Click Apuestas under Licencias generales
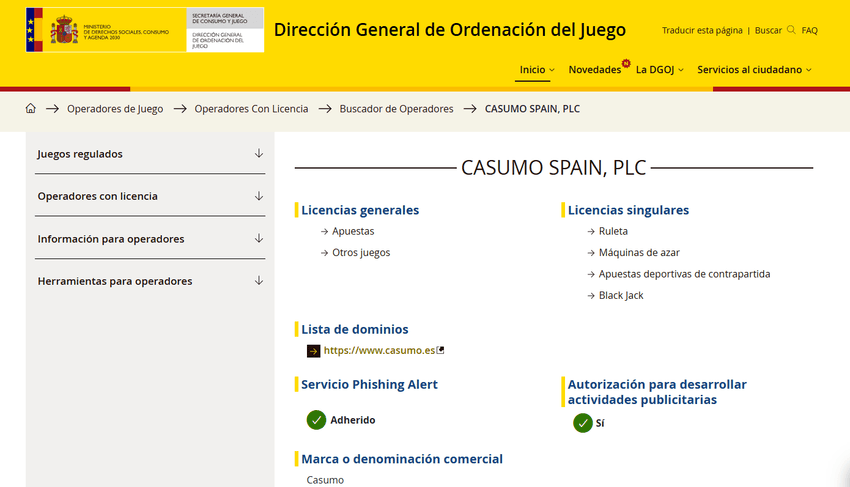Viewport: 850px width, 487px height. point(353,231)
